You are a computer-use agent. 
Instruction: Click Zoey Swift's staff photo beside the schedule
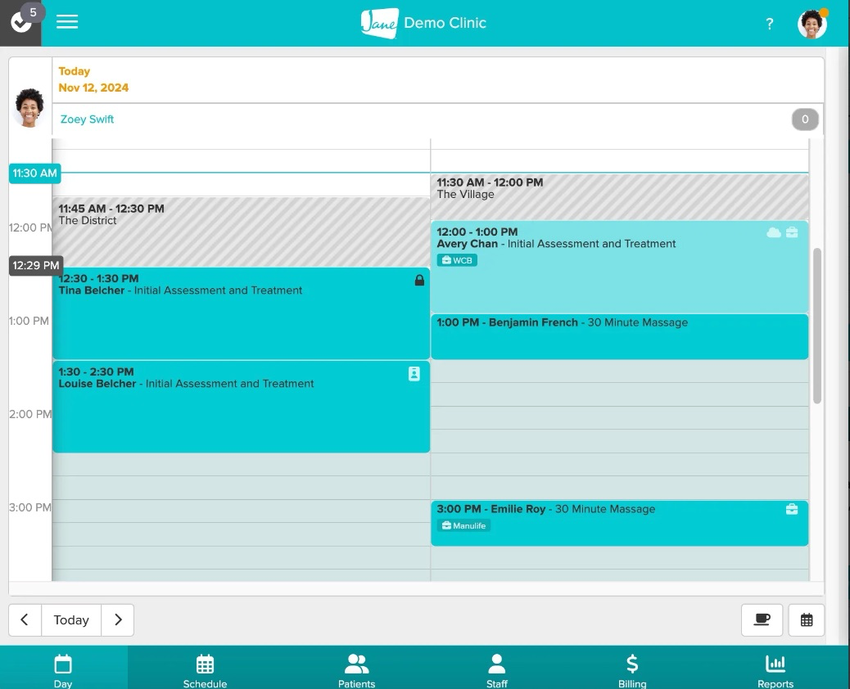point(29,108)
